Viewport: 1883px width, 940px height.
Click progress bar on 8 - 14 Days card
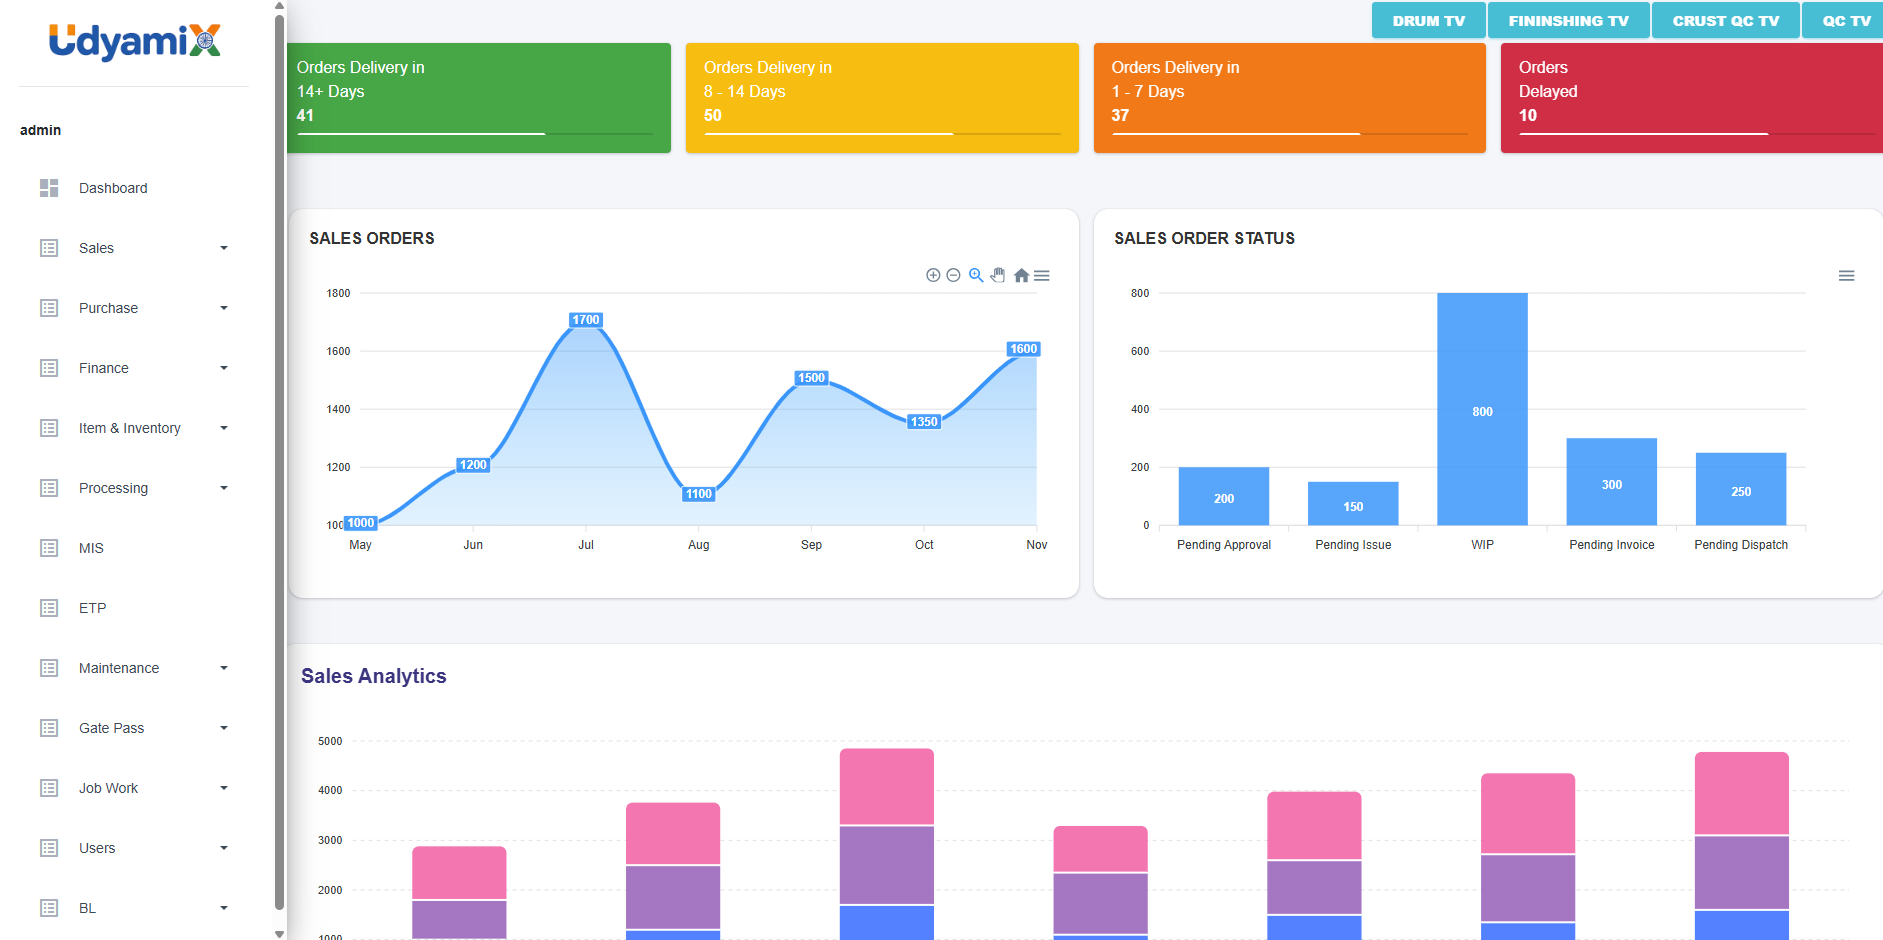[x=882, y=134]
